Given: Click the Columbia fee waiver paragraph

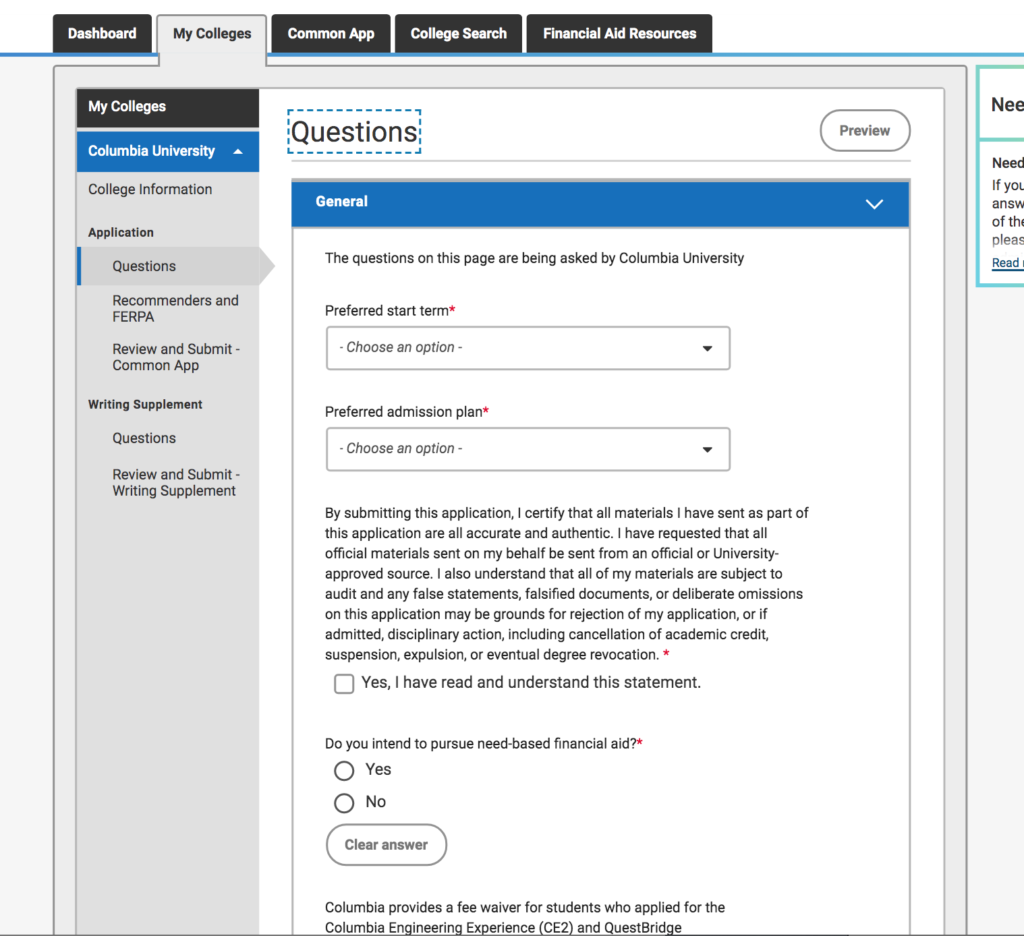Looking at the screenshot, I should point(525,917).
